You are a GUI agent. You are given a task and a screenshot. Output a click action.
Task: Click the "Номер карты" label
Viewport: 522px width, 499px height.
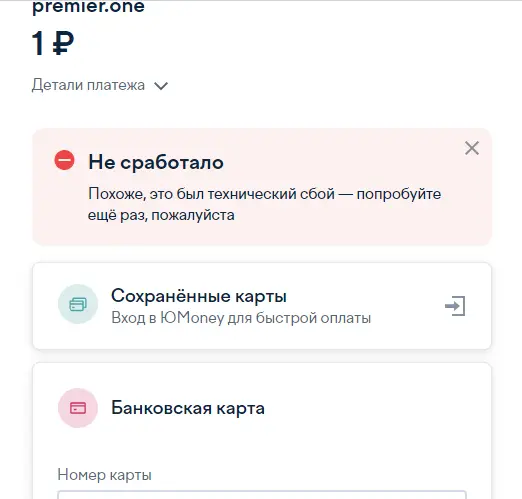pyautogui.click(x=104, y=475)
